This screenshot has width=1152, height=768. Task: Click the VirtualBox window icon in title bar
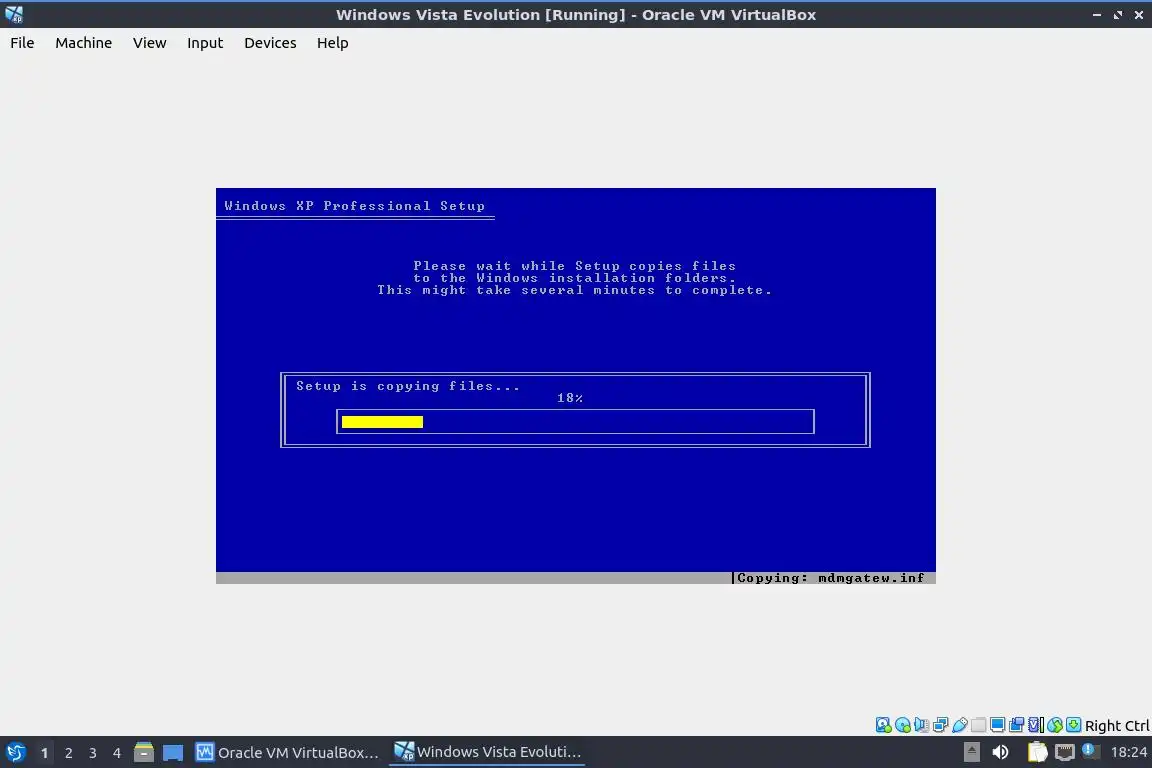(14, 14)
